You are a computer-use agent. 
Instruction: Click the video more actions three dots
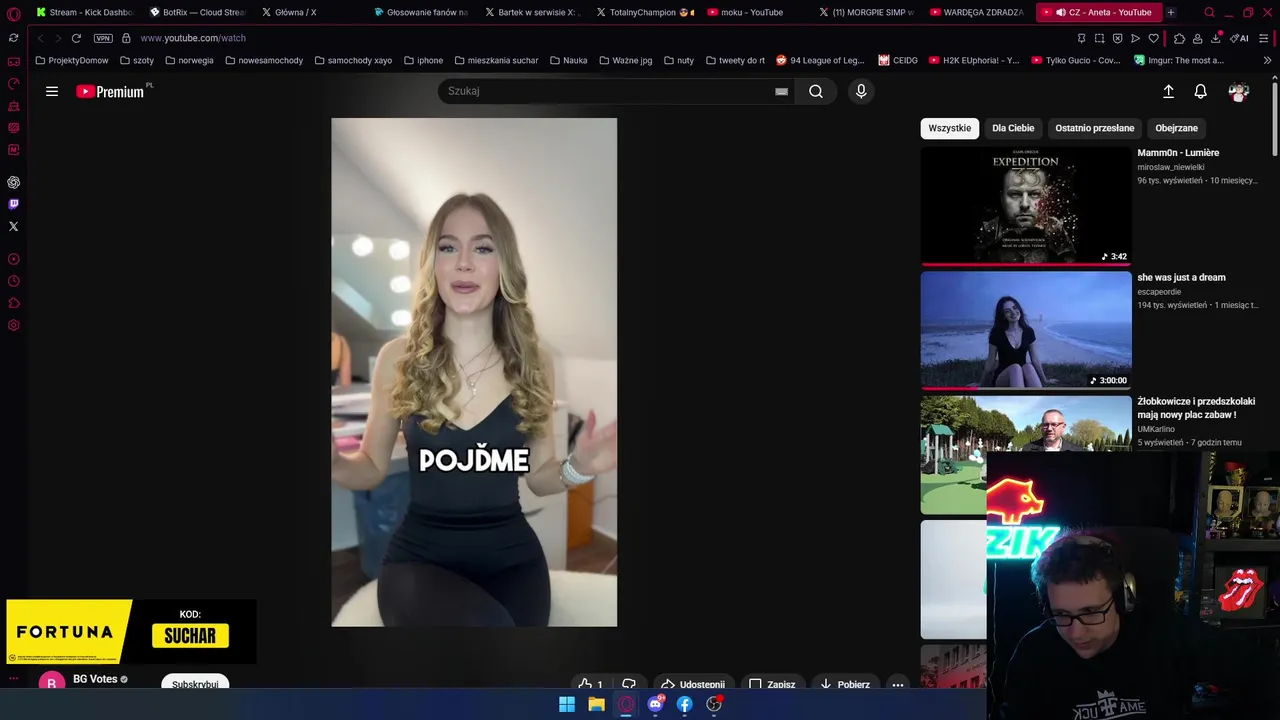pyautogui.click(x=897, y=685)
